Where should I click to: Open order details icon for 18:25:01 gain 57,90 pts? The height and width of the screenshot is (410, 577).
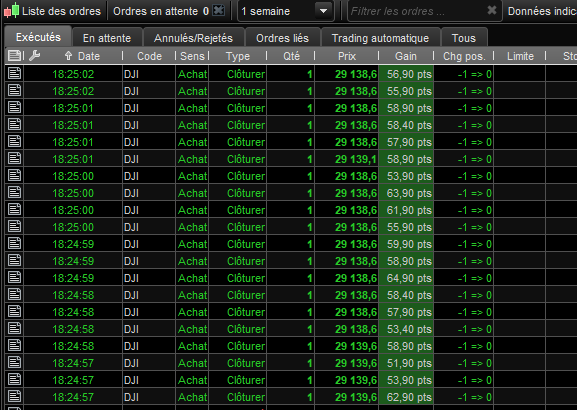pyautogui.click(x=14, y=141)
